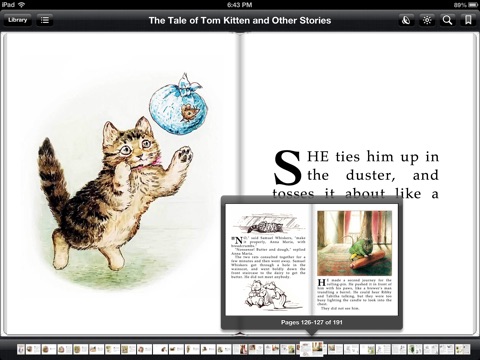Tap the popup preview page with rat on rolling pin
This screenshot has width=480, height=360.
pyautogui.click(x=355, y=260)
